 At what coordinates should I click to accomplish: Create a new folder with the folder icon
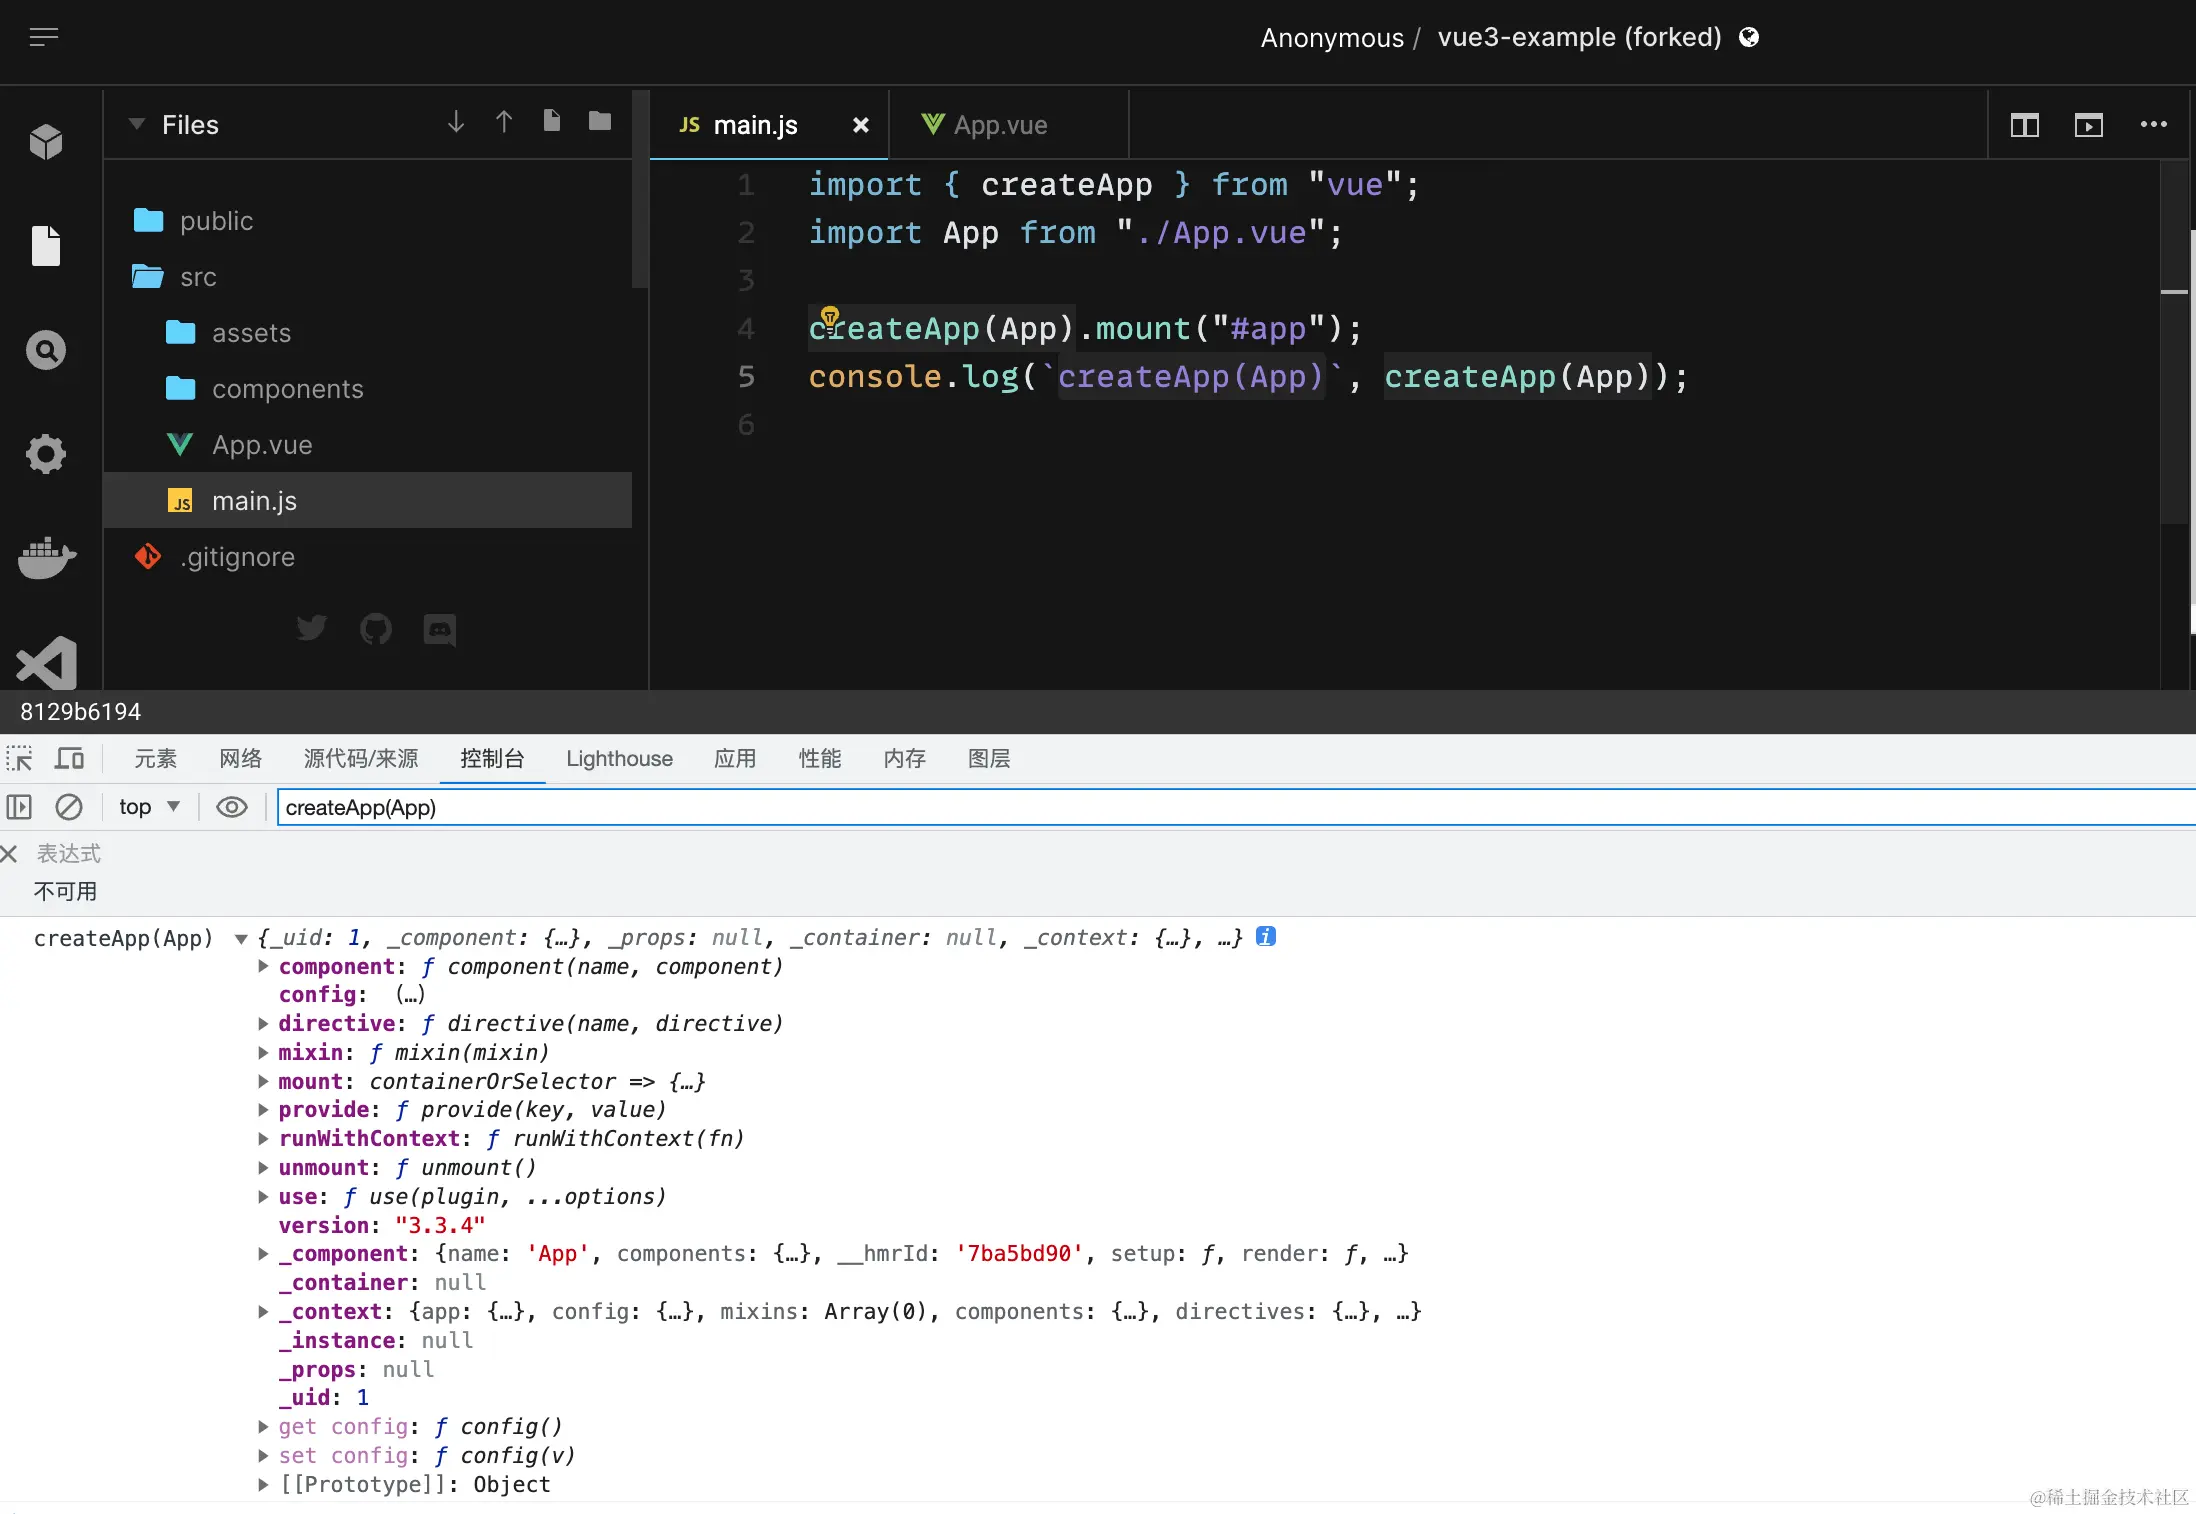click(600, 121)
